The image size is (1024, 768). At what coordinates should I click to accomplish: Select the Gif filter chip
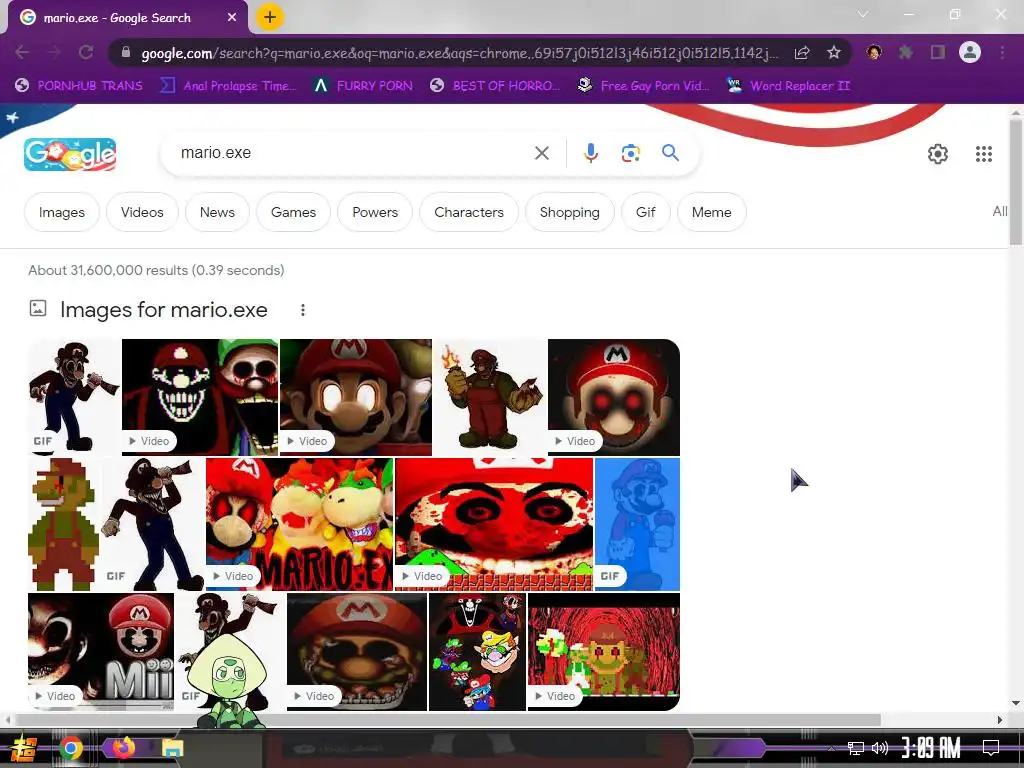point(645,212)
